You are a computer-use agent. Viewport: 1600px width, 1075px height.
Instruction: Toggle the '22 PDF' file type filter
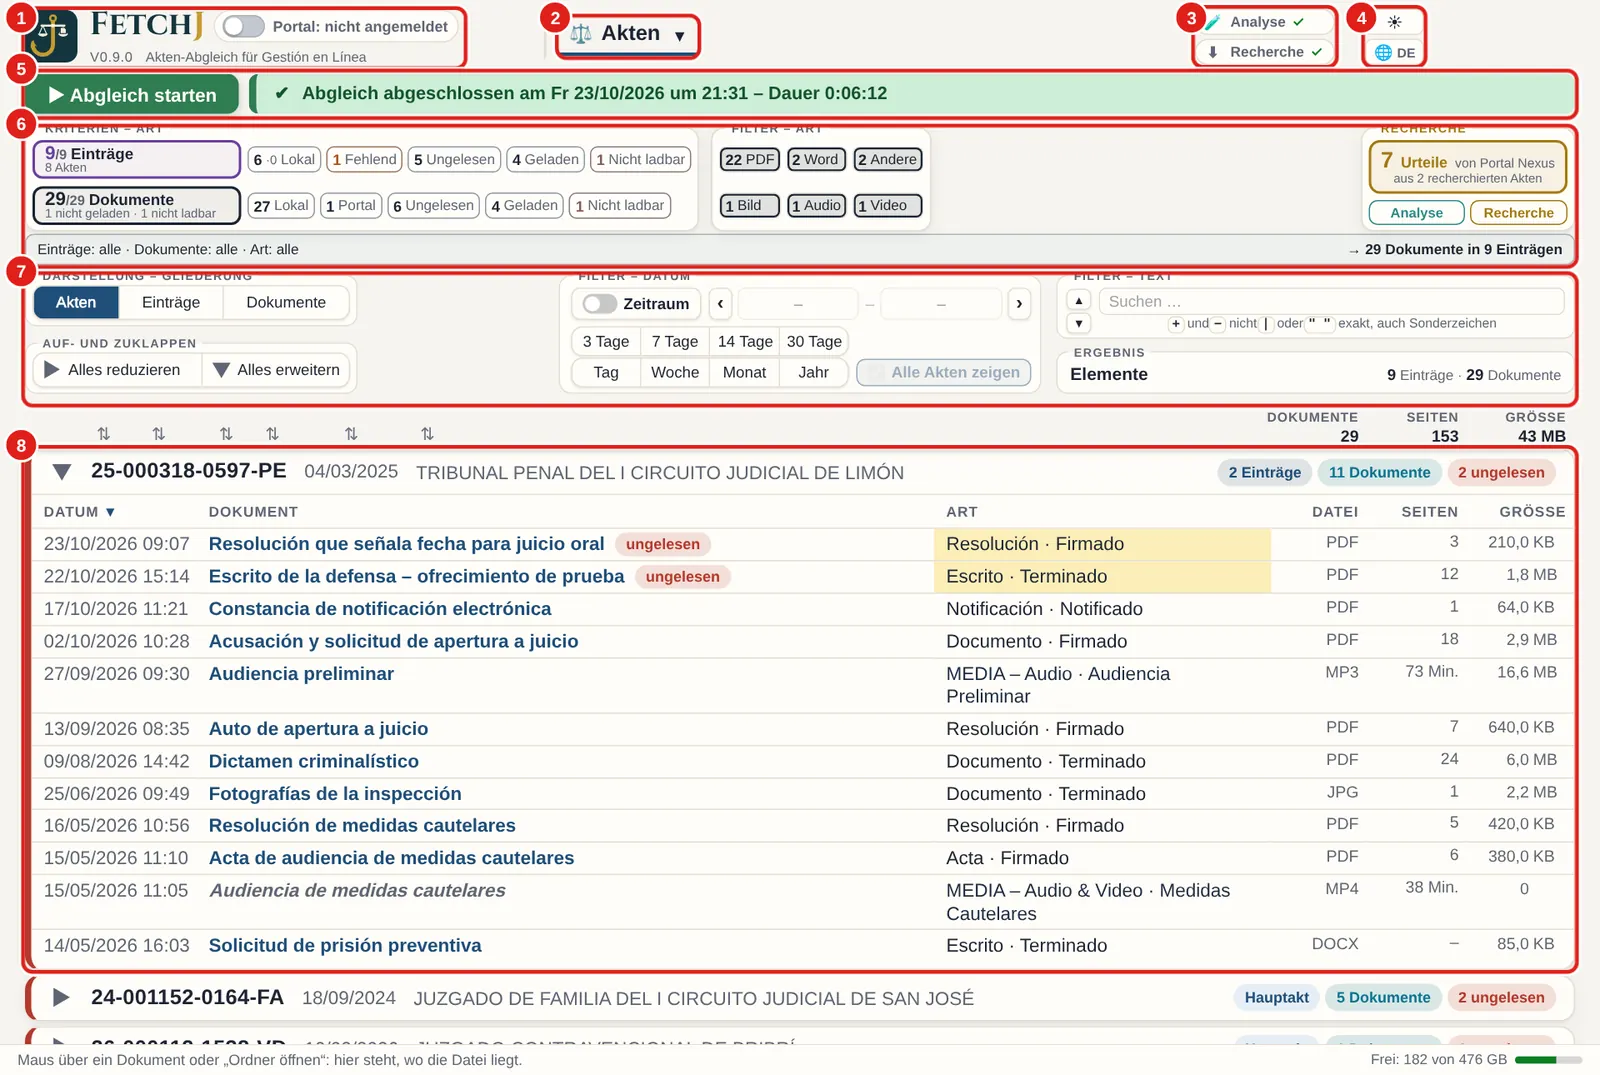[749, 159]
